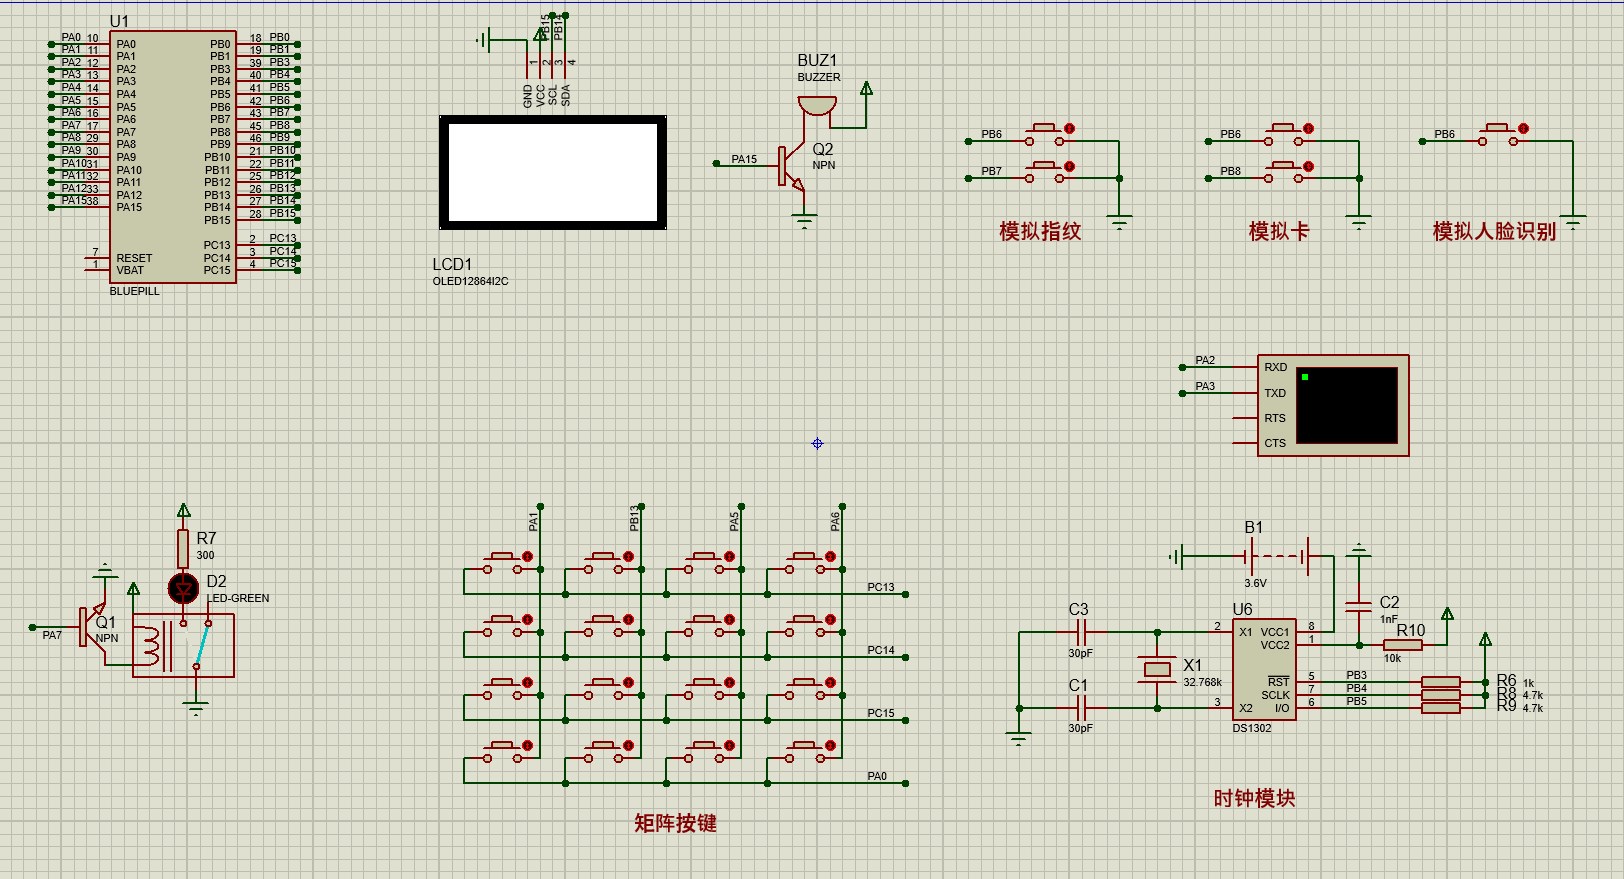Select the virtual terminal black screen
The width and height of the screenshot is (1624, 879).
tap(1346, 405)
